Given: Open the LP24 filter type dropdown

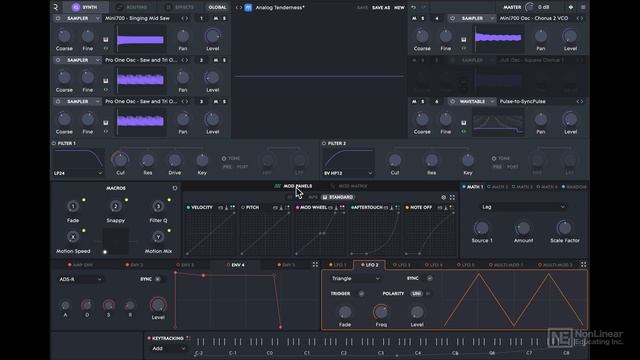Looking at the screenshot, I should click(78, 173).
